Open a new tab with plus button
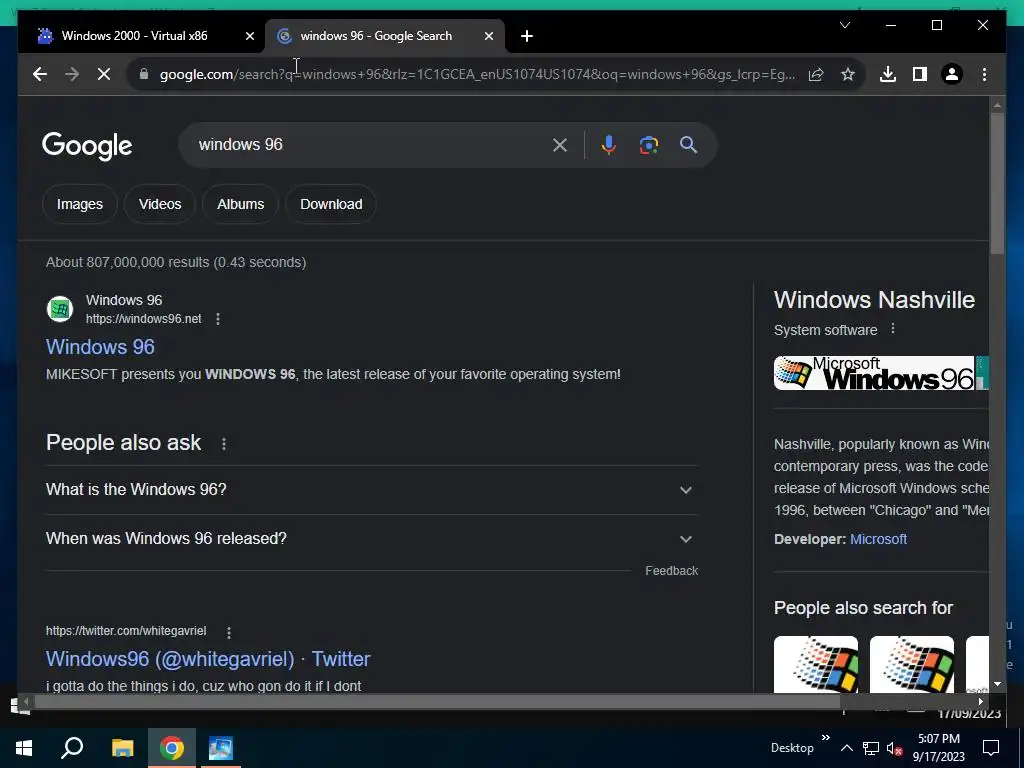Image resolution: width=1024 pixels, height=768 pixels. 527,36
